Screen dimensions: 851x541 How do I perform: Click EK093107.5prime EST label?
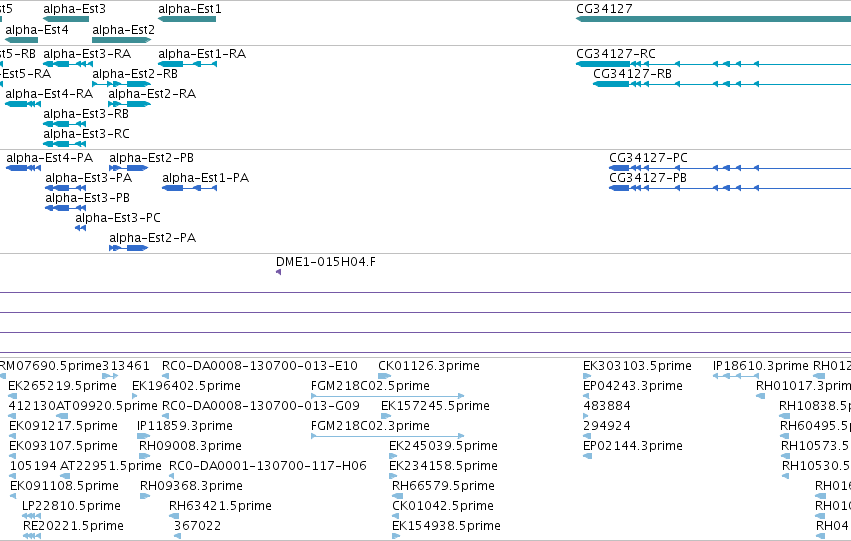coord(63,446)
